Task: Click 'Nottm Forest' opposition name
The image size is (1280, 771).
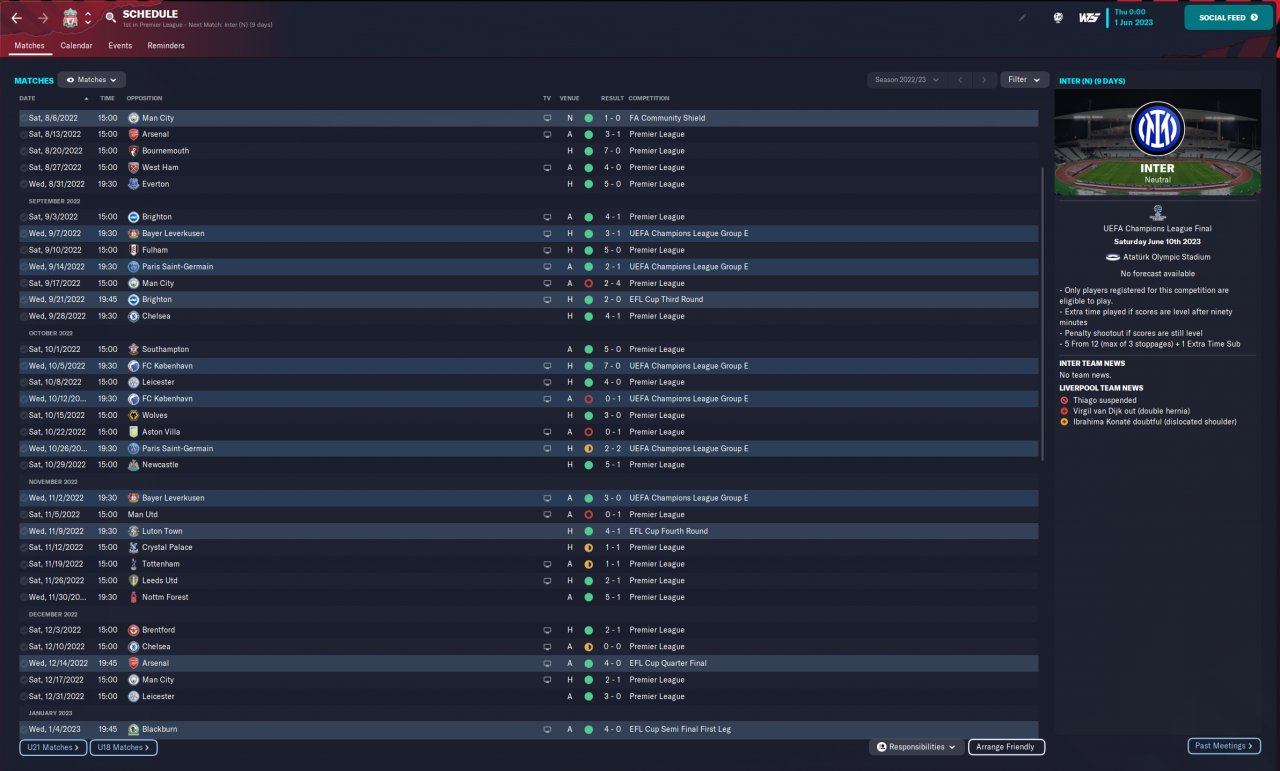Action: pyautogui.click(x=165, y=597)
